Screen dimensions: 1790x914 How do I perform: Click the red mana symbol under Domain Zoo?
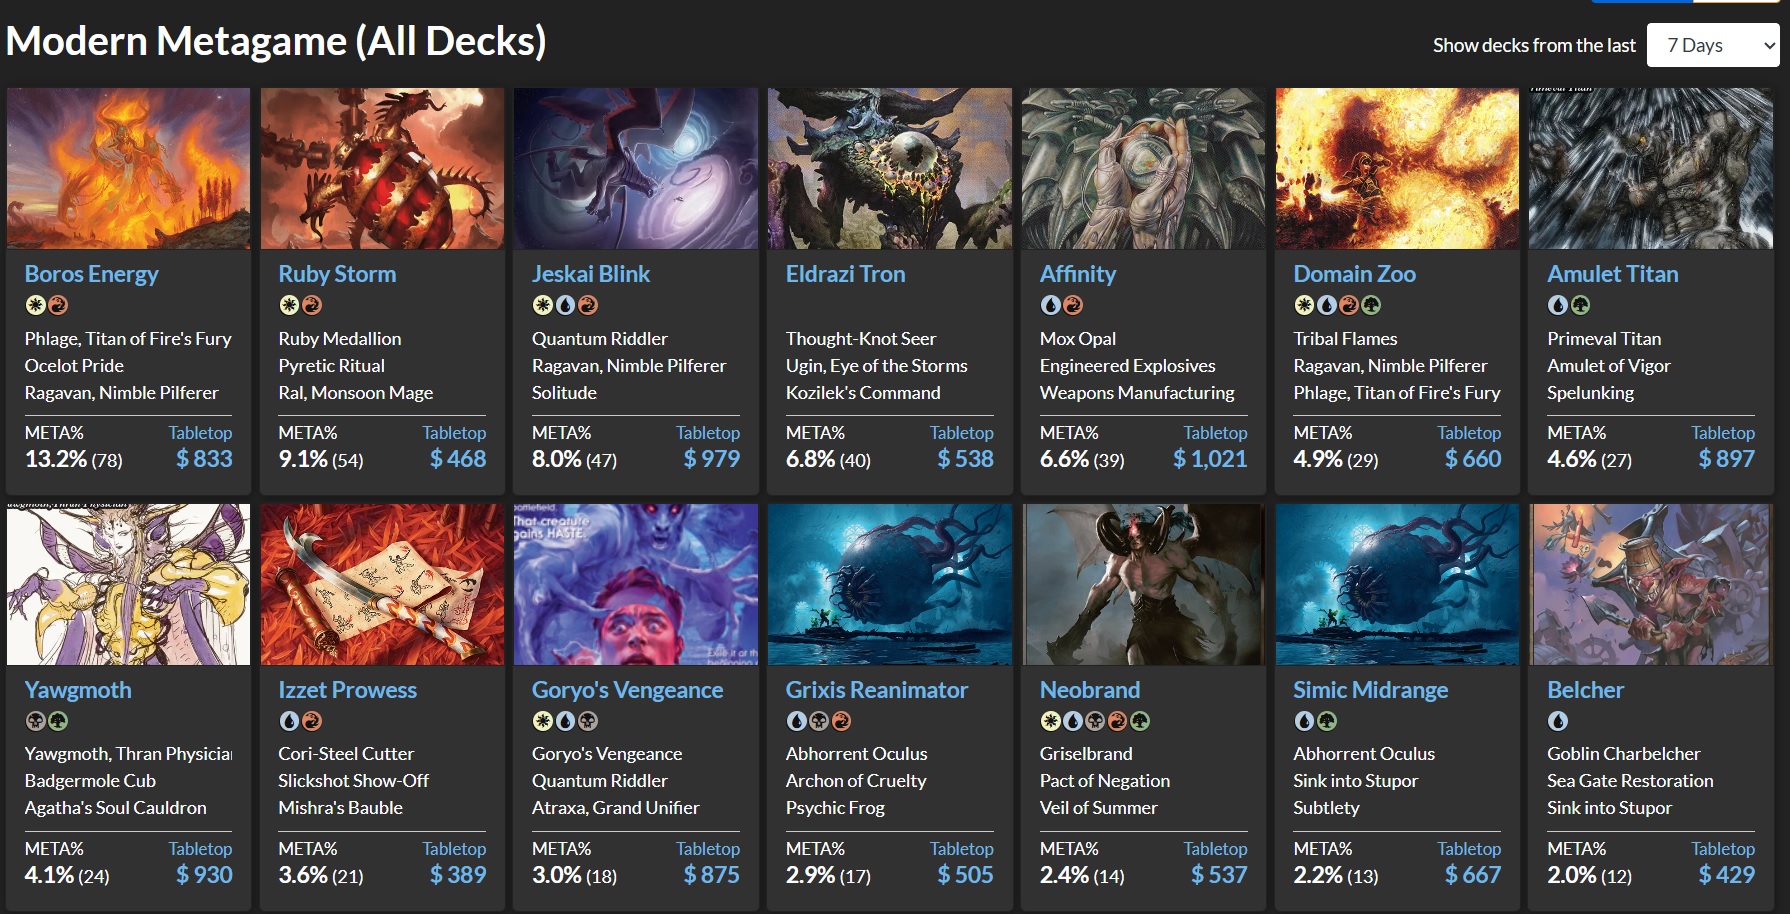1349,305
